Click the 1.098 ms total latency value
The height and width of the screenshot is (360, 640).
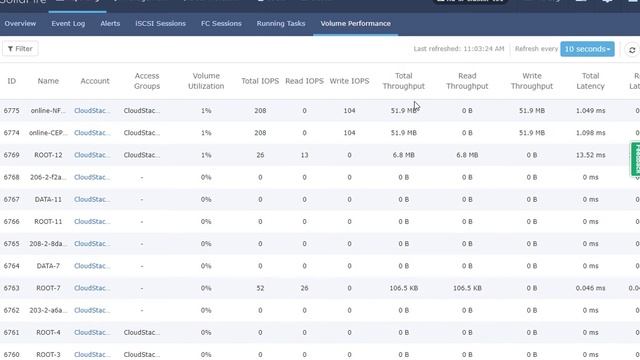coord(590,133)
